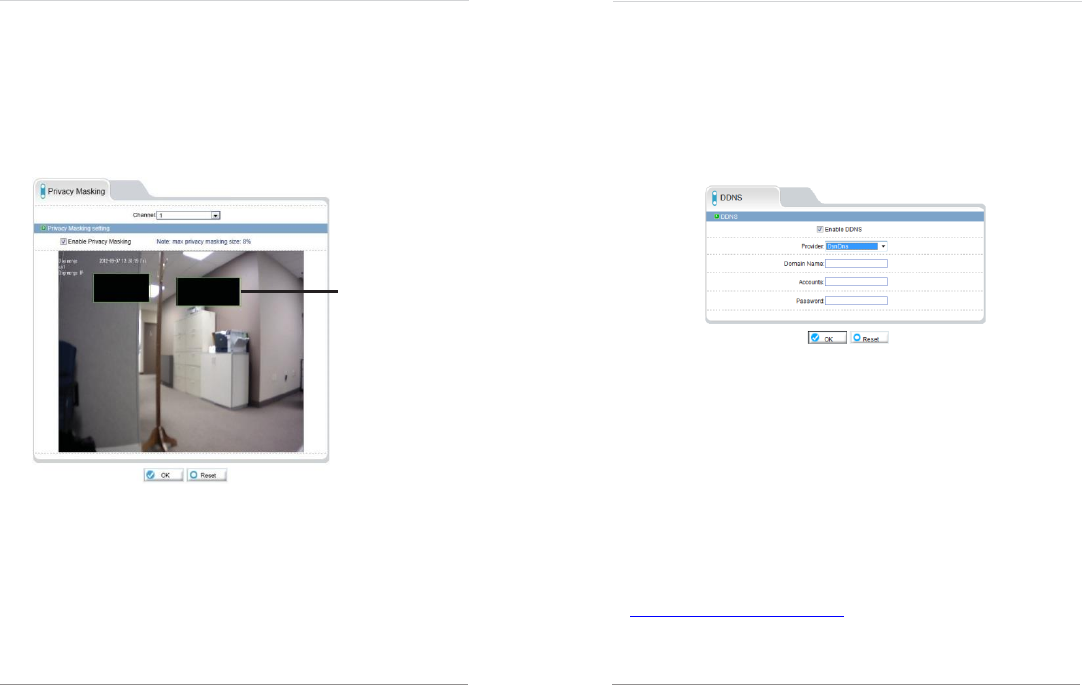
Task: Click the Password input field
Action: 856,301
